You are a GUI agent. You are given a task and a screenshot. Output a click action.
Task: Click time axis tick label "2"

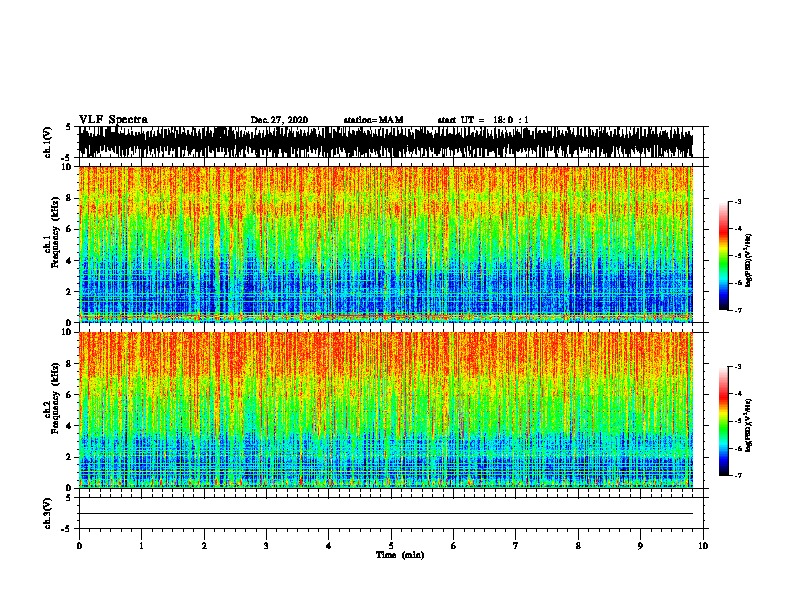[204, 546]
